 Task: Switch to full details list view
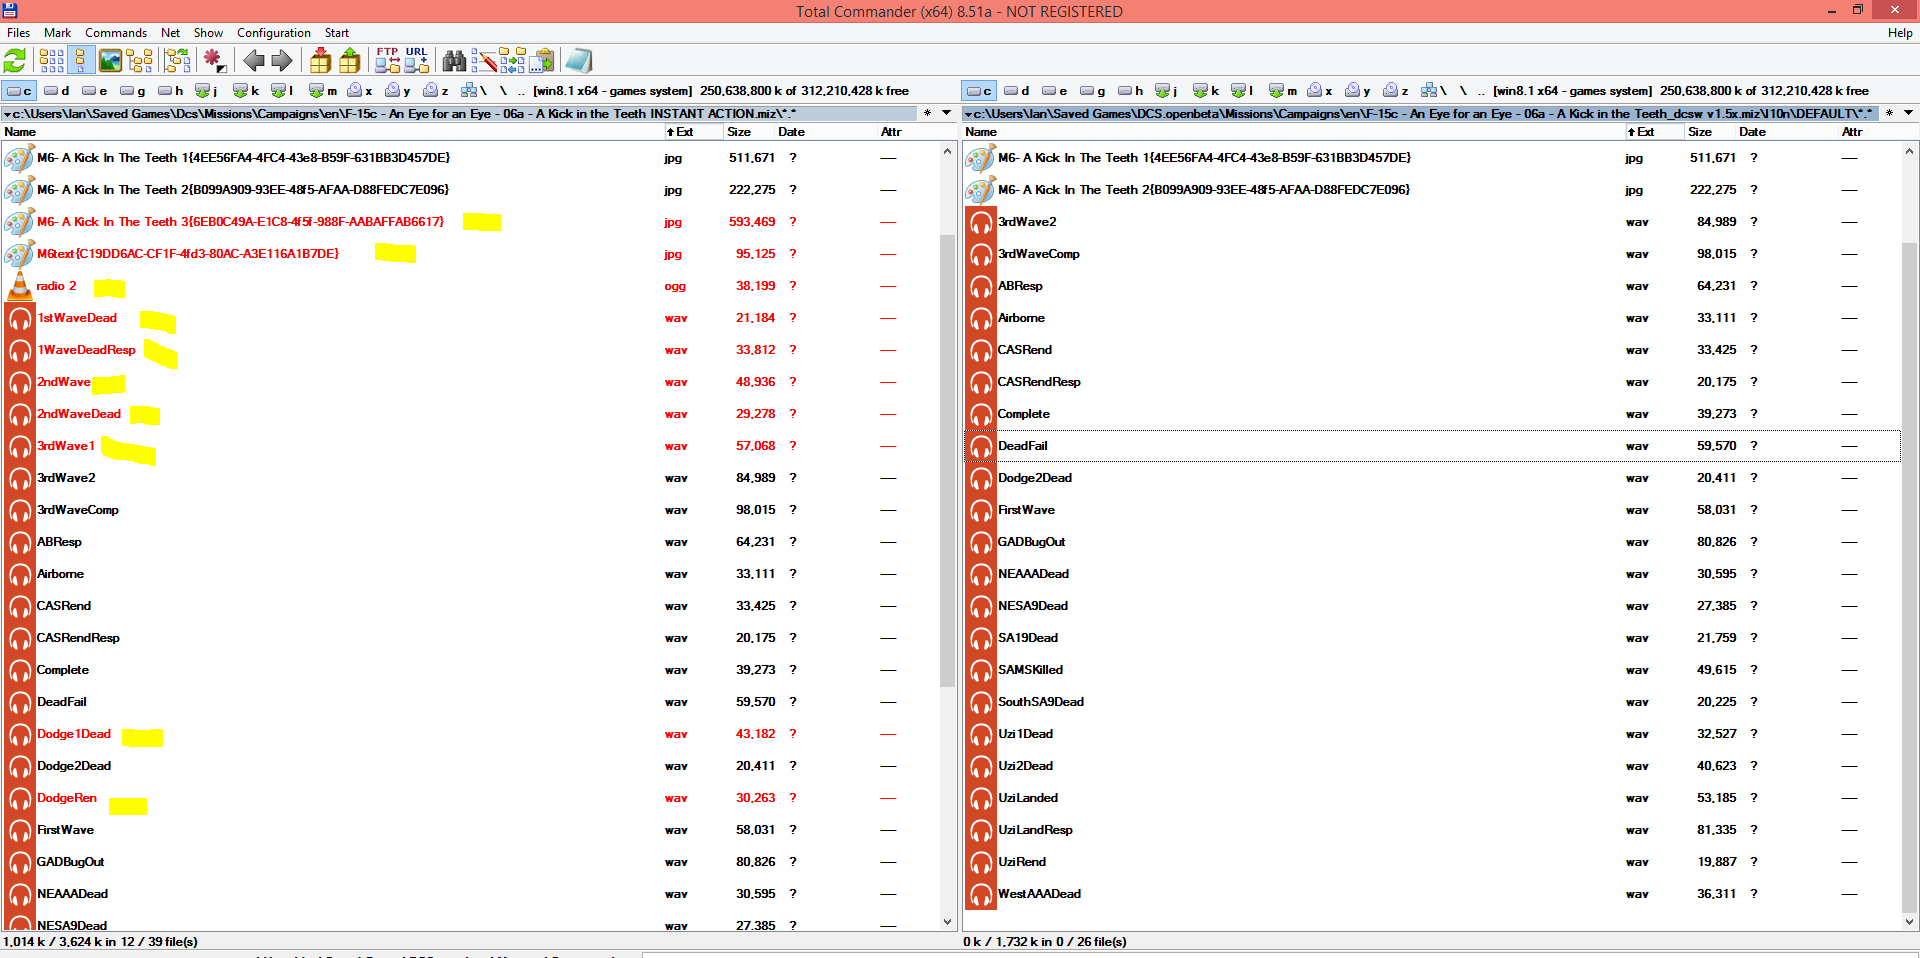pos(81,61)
